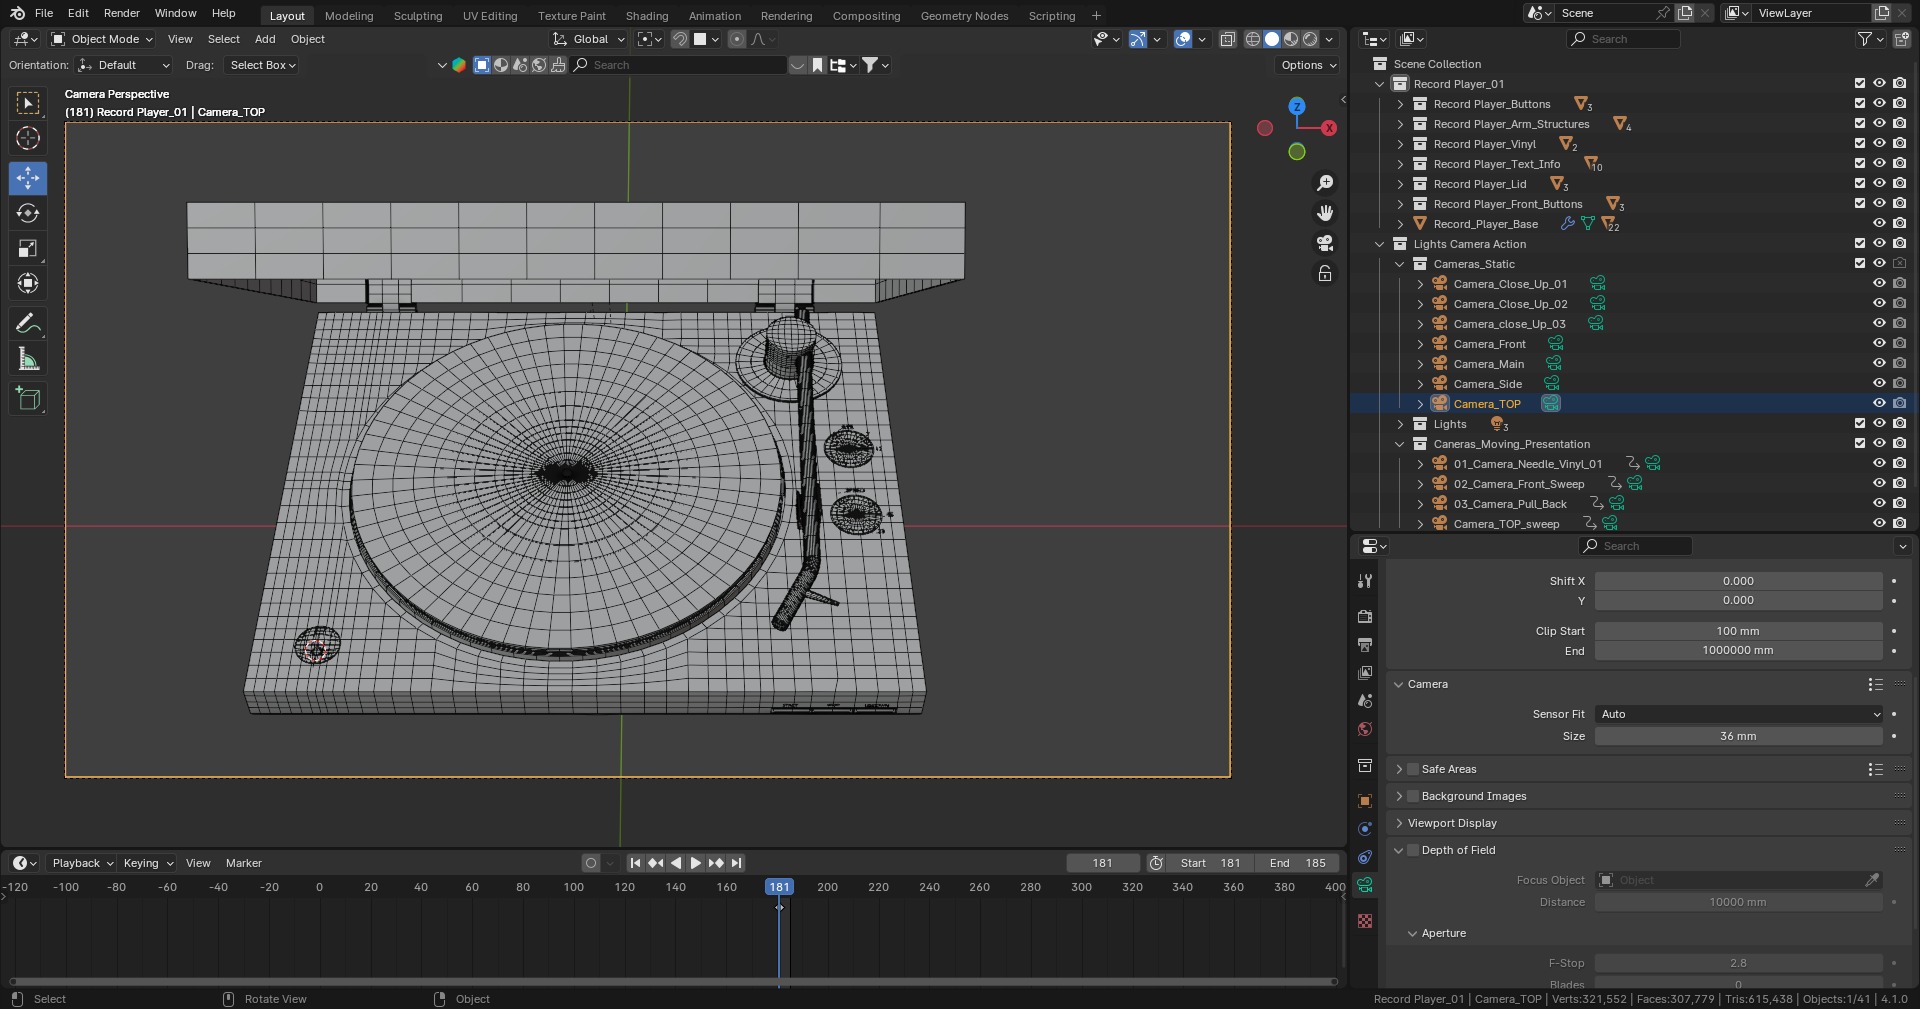
Task: Click the green Y axis gizmo circle
Action: pos(1297,152)
